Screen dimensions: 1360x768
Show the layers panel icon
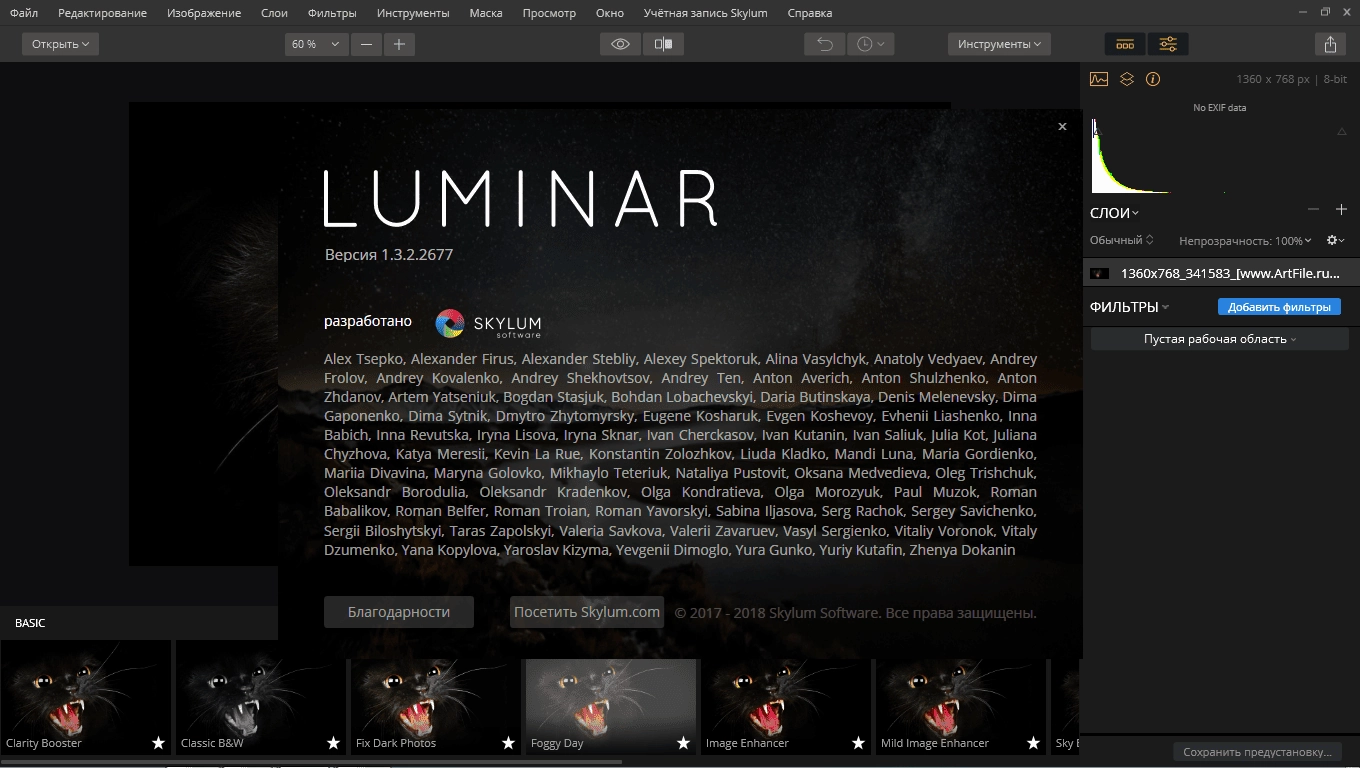(1127, 79)
